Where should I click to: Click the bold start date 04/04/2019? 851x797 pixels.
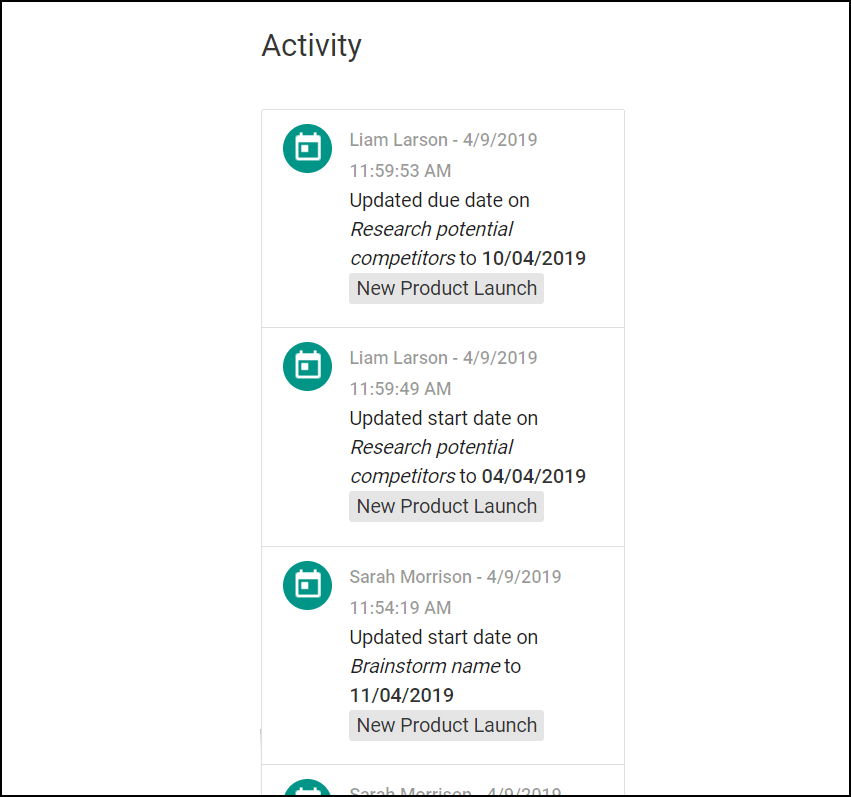point(534,476)
